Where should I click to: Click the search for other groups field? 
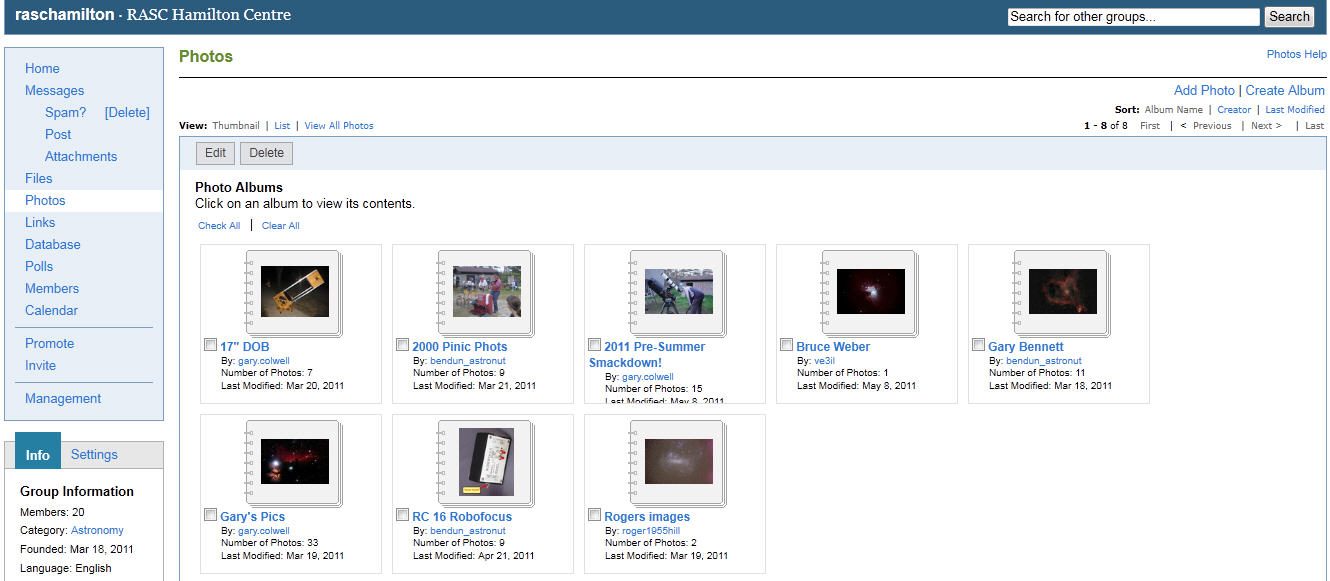pos(1133,17)
